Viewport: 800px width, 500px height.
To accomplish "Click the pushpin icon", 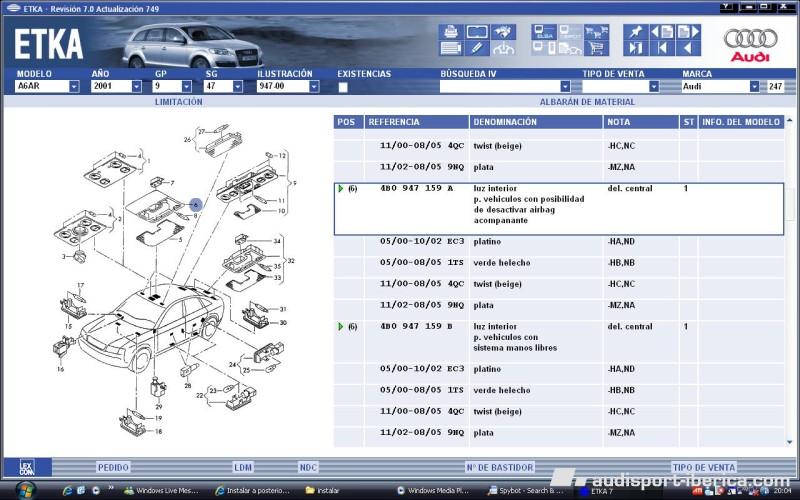I will (636, 32).
